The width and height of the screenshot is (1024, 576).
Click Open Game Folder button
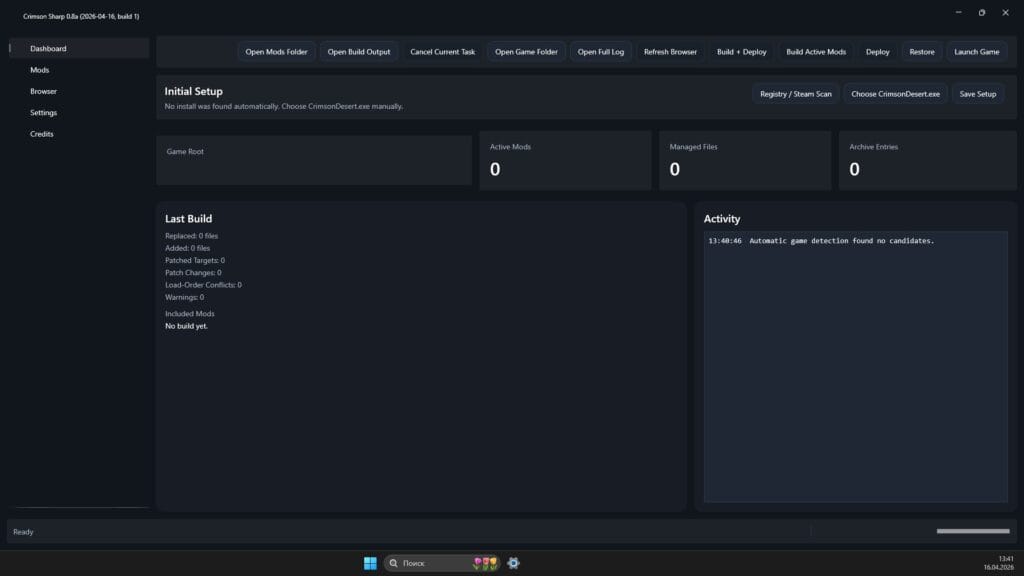click(526, 52)
